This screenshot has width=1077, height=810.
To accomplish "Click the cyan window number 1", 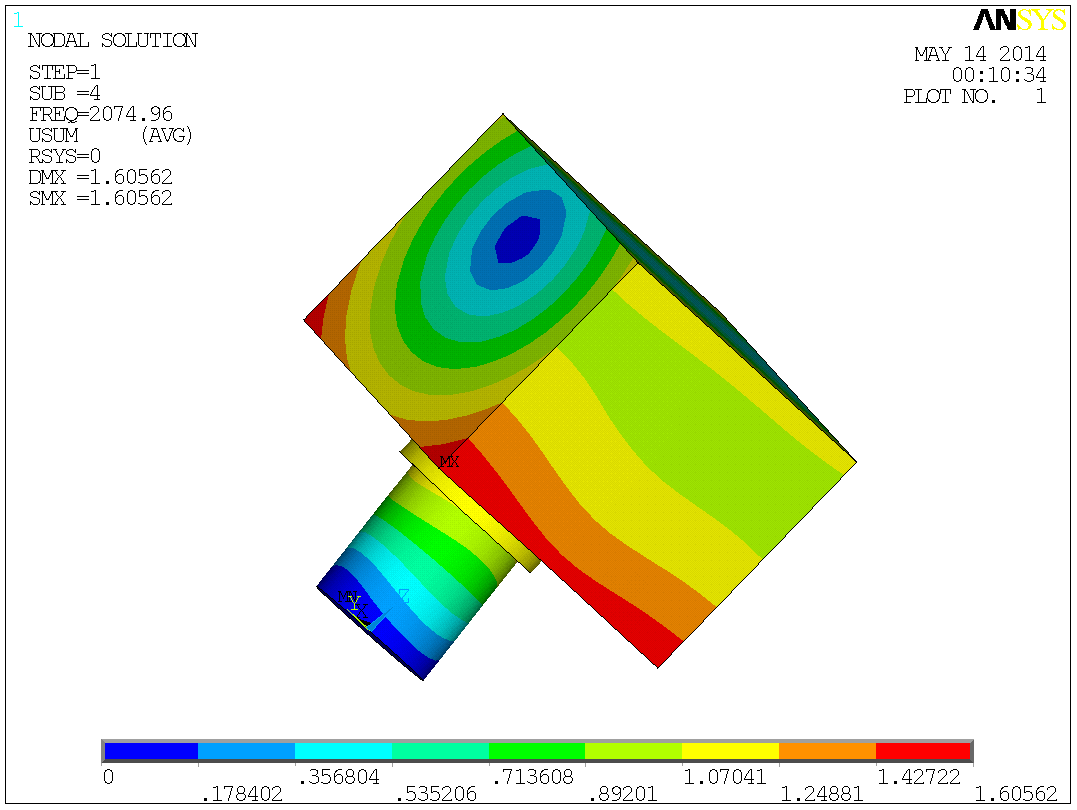I will (18, 21).
